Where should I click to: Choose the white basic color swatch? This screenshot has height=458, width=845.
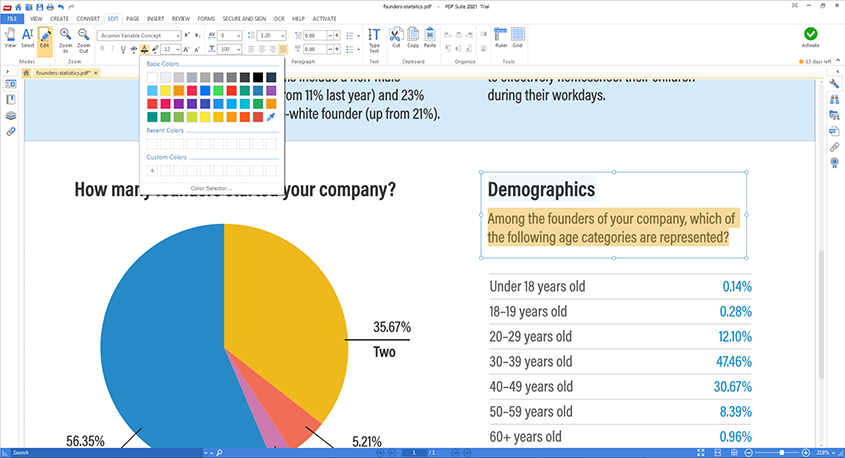153,78
